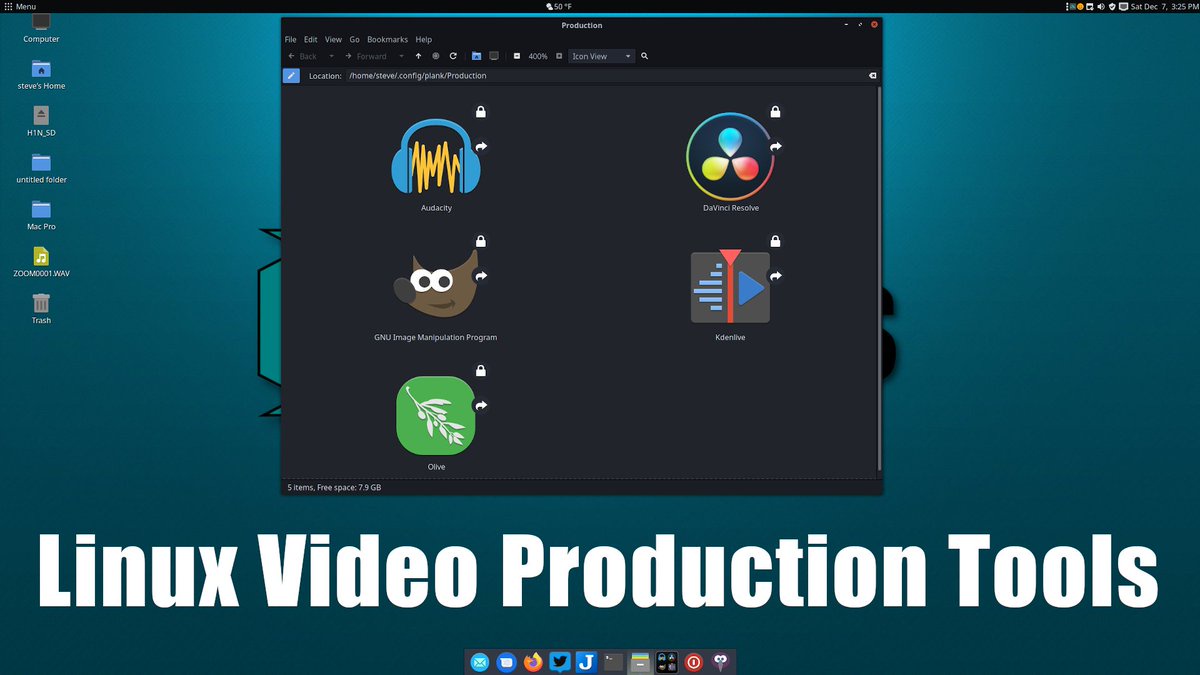The width and height of the screenshot is (1200, 675).
Task: Go up to the parent folder
Action: (x=419, y=56)
